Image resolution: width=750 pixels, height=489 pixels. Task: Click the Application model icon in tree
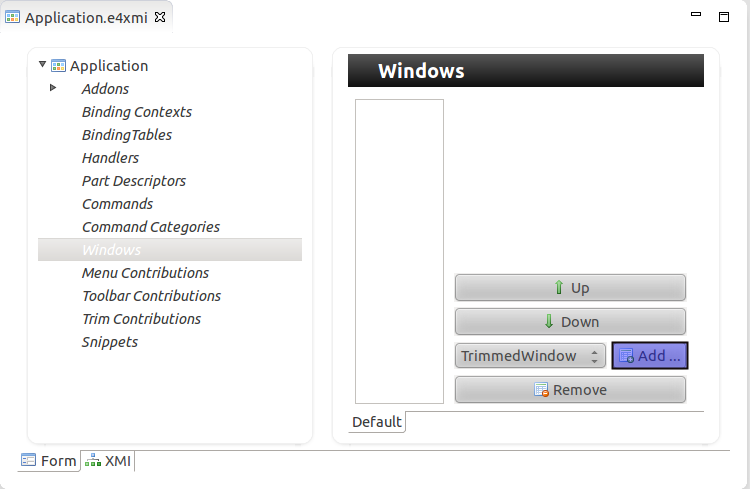click(58, 66)
